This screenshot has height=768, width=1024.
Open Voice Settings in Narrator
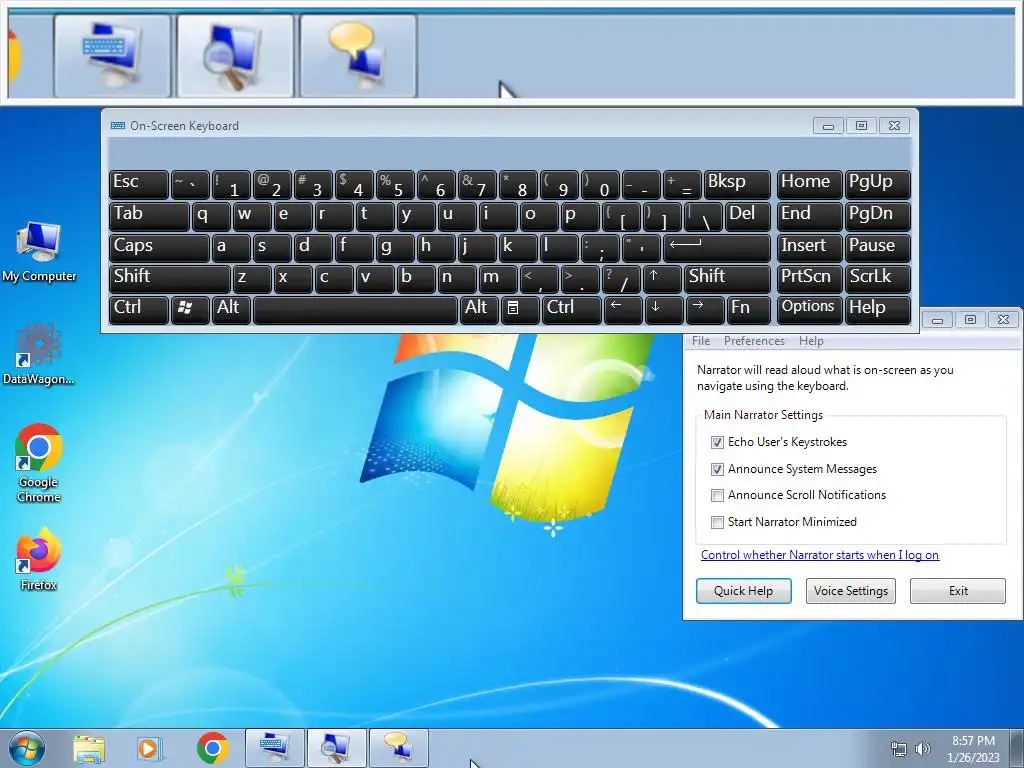point(850,591)
